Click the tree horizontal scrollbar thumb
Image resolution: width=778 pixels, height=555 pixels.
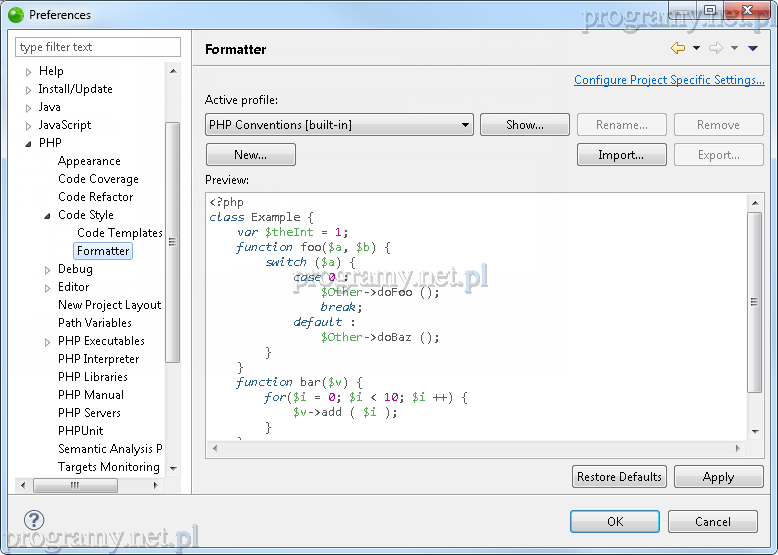74,485
